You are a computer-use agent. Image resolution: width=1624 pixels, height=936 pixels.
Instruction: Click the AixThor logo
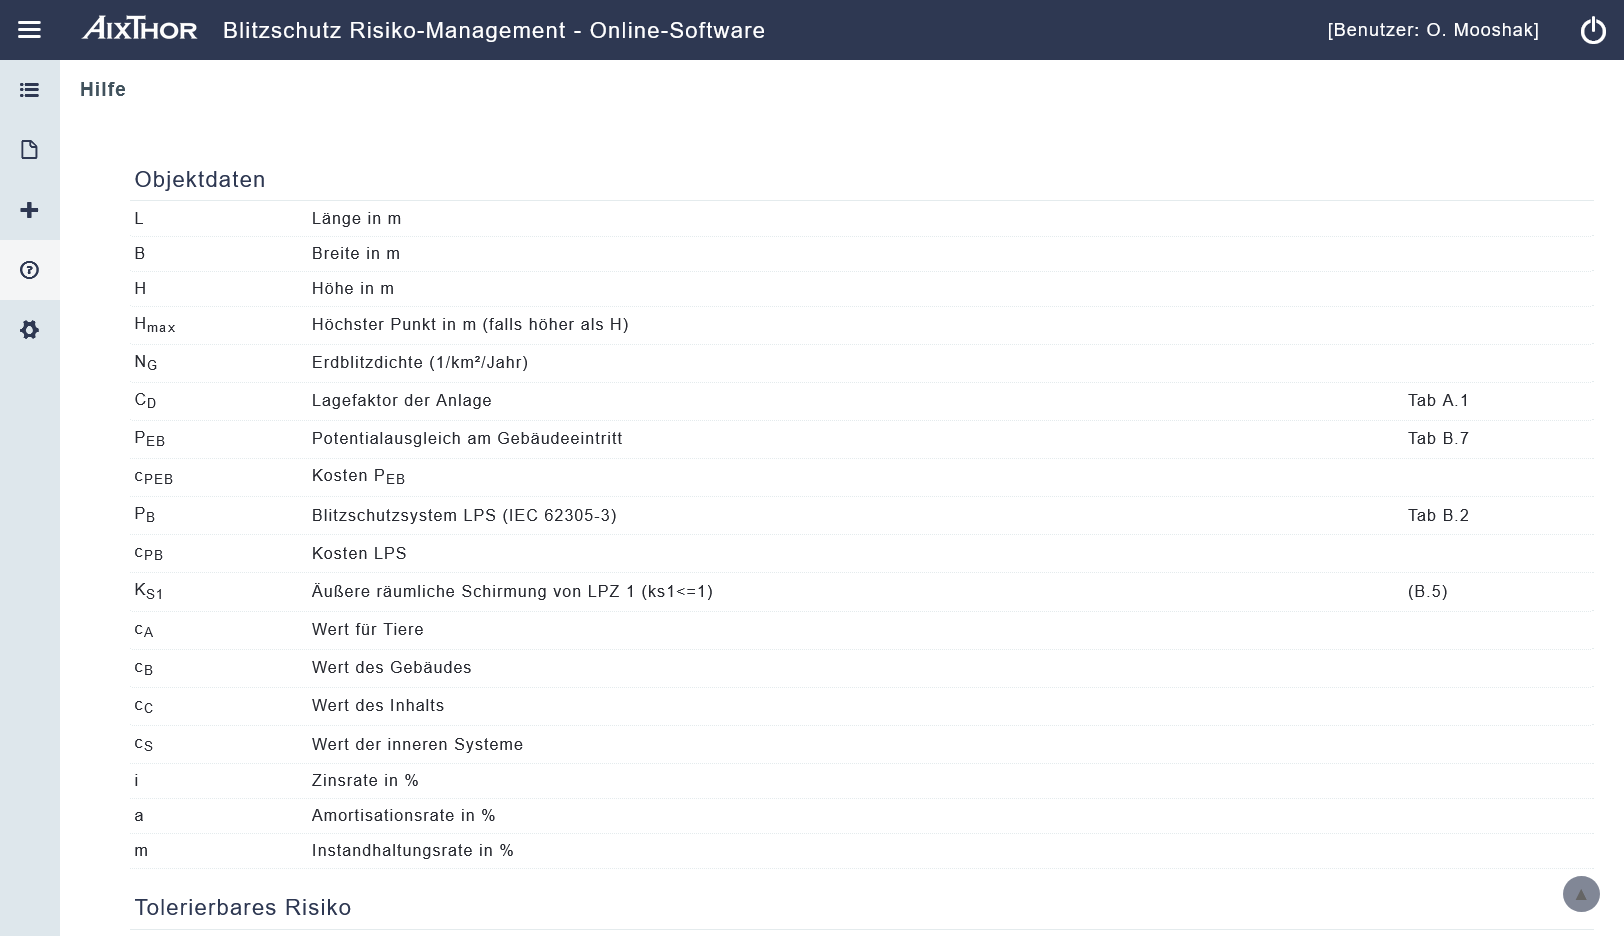(x=140, y=29)
